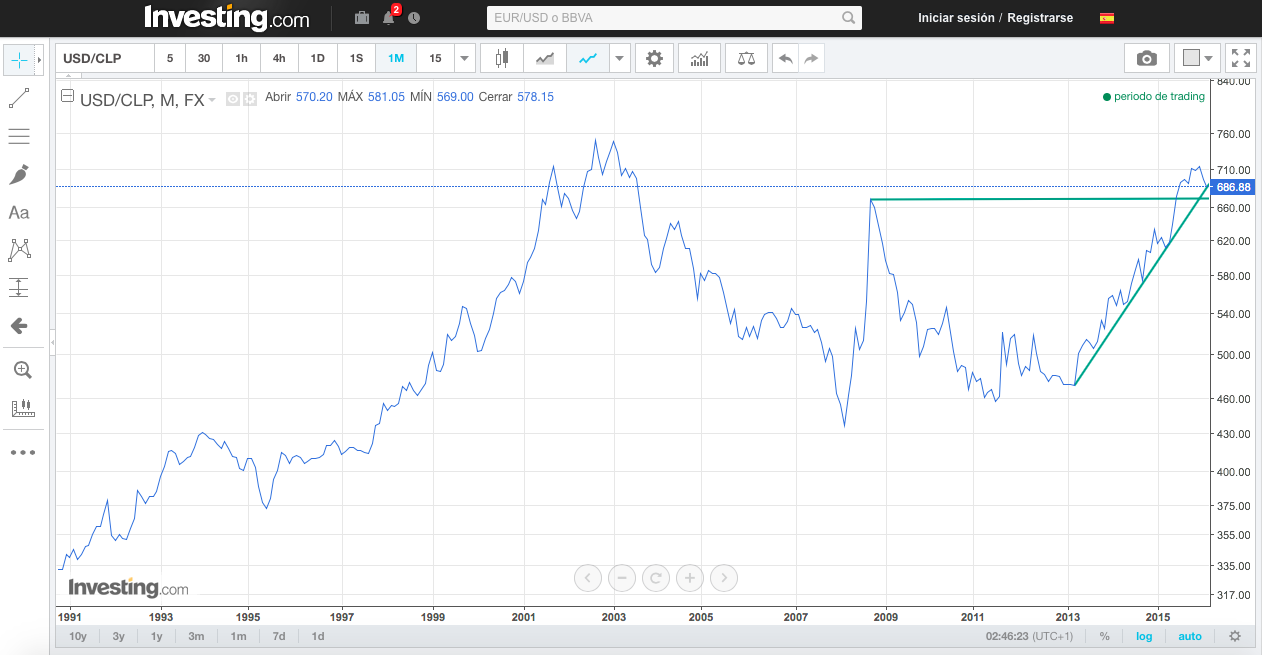Click the left arrow marker tool
The height and width of the screenshot is (655, 1262).
pos(19,326)
